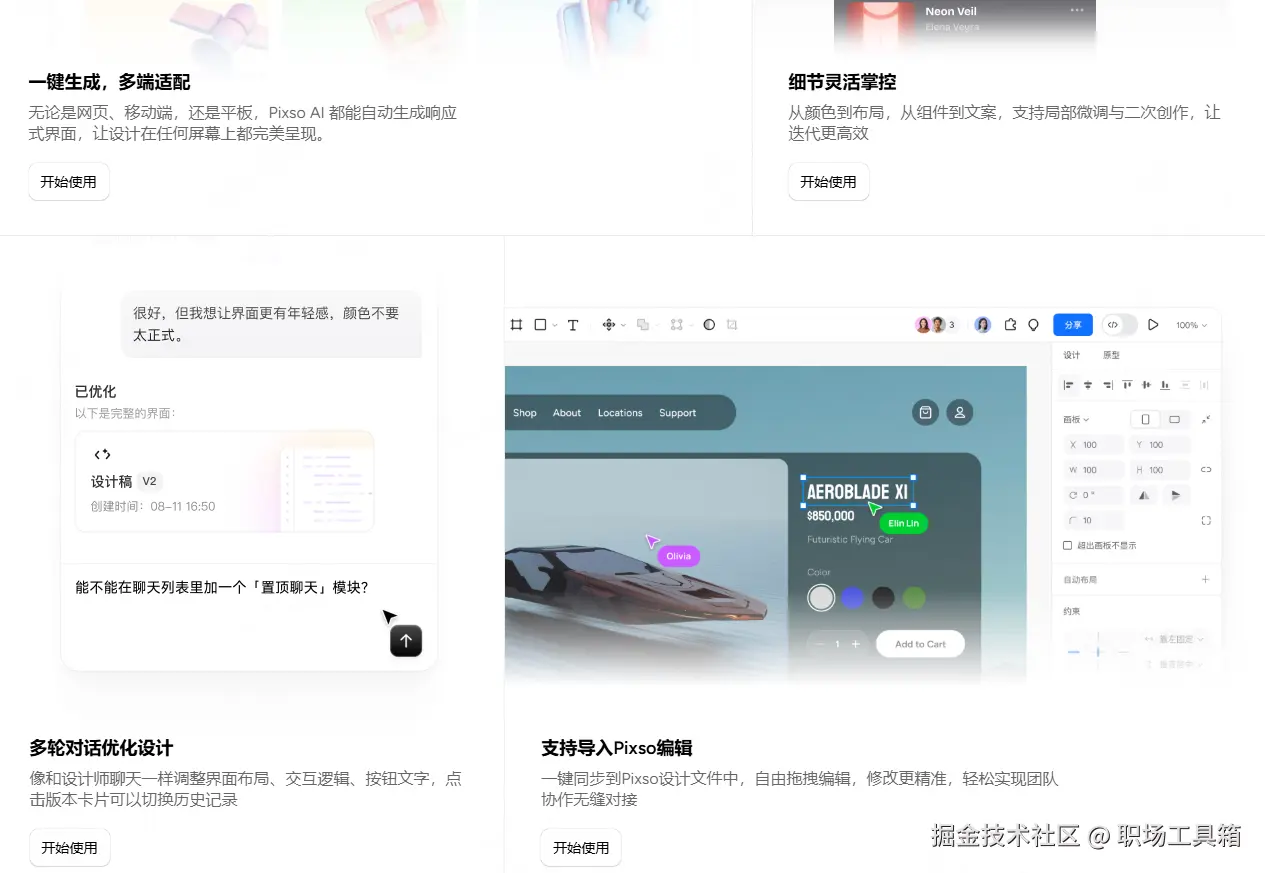This screenshot has height=873, width=1265.
Task: Click the align left icon
Action: point(1069,385)
